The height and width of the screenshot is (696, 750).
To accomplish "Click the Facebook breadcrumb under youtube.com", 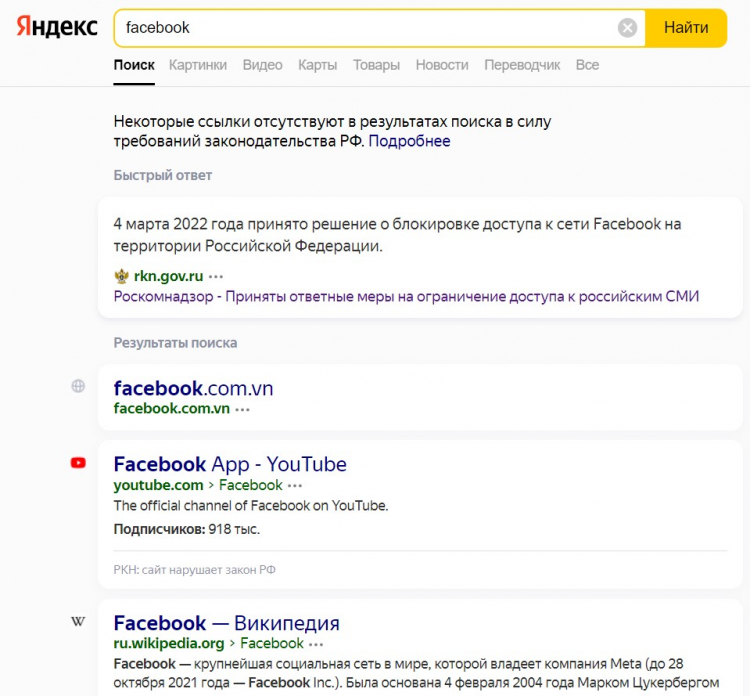I will (251, 485).
